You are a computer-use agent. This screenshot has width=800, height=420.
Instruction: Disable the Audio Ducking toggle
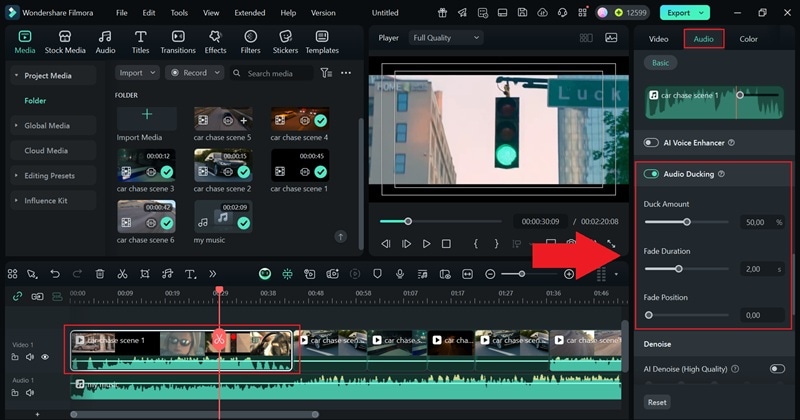pos(652,174)
